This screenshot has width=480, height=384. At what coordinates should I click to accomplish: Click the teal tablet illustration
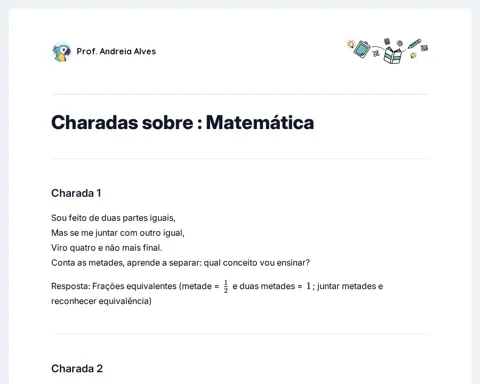(x=362, y=49)
